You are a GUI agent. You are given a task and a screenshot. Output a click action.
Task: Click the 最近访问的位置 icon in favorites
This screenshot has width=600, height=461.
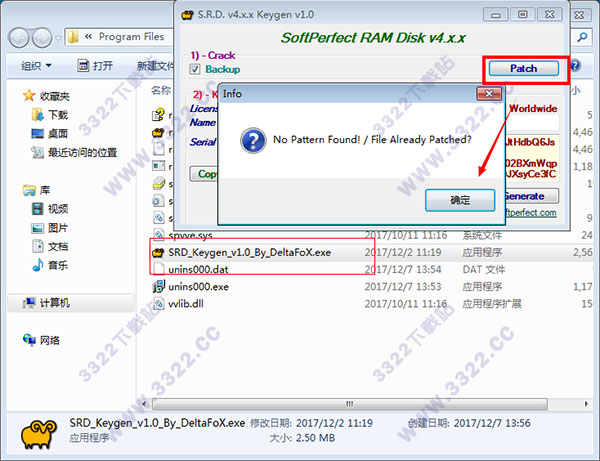(x=38, y=152)
